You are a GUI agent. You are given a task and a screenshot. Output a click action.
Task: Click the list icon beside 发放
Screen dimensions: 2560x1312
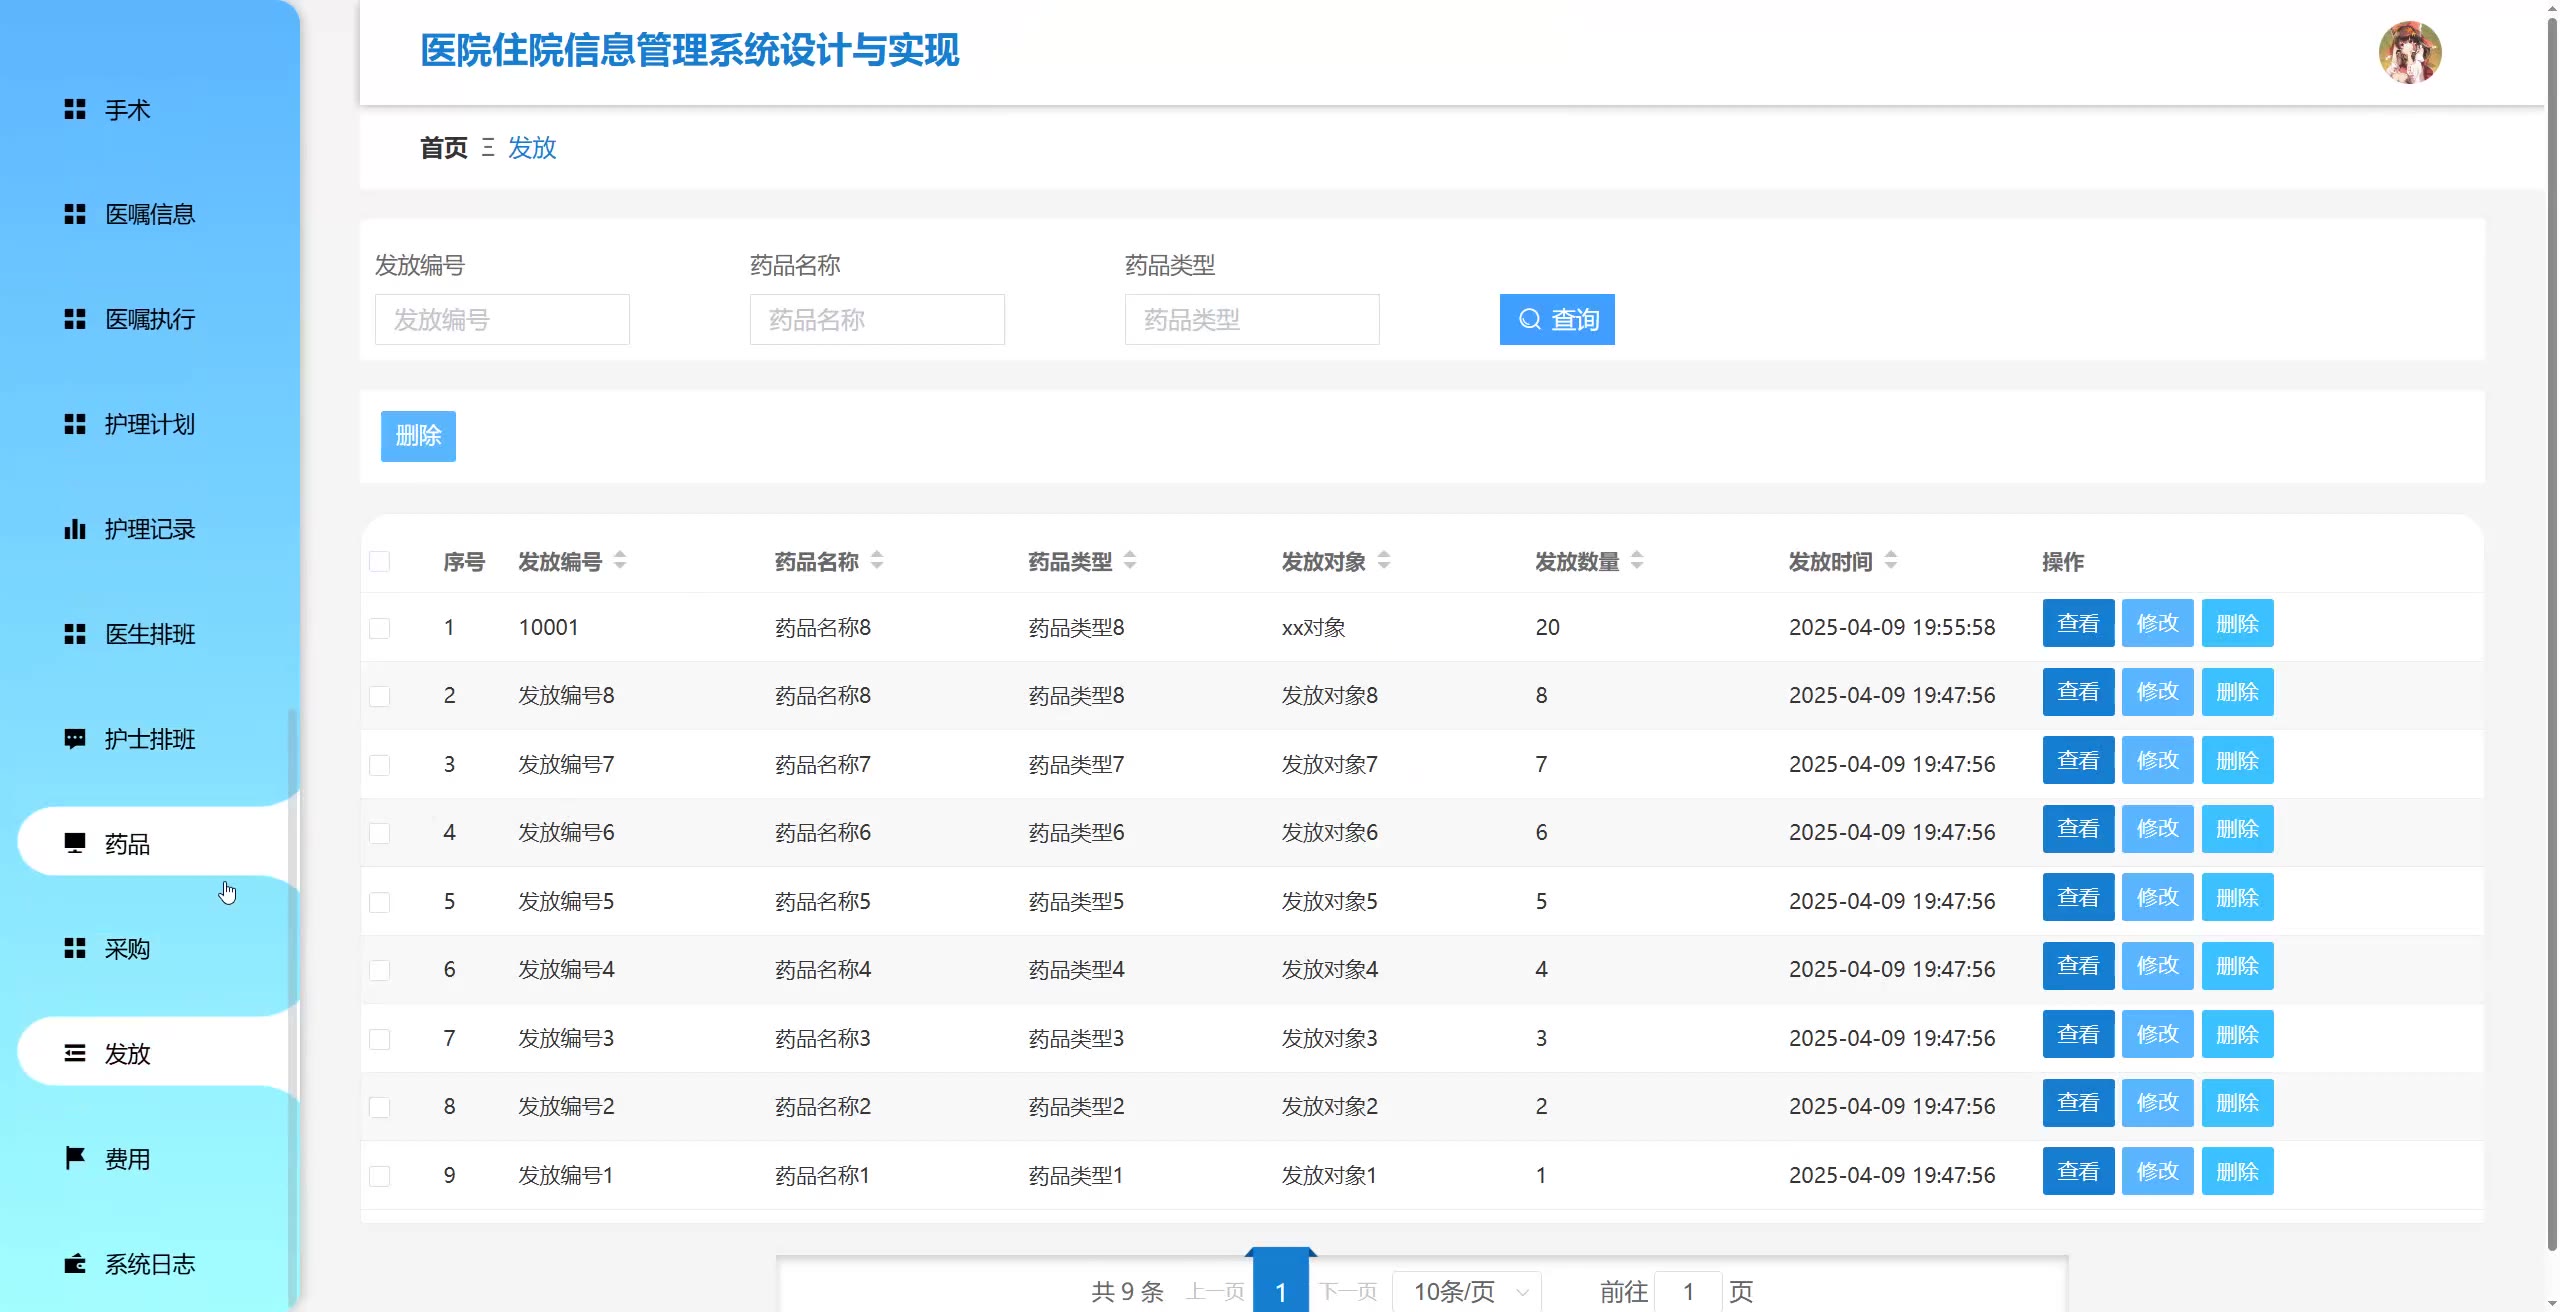75,1053
